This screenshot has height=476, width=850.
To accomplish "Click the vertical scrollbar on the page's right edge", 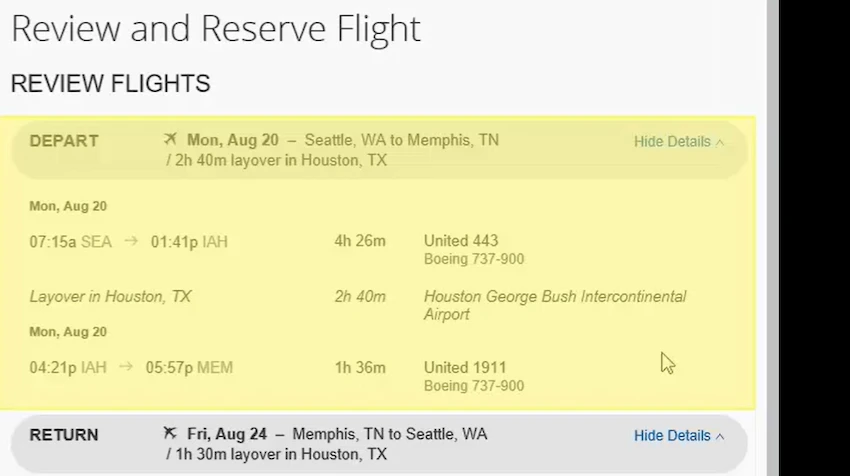I will coord(772,238).
